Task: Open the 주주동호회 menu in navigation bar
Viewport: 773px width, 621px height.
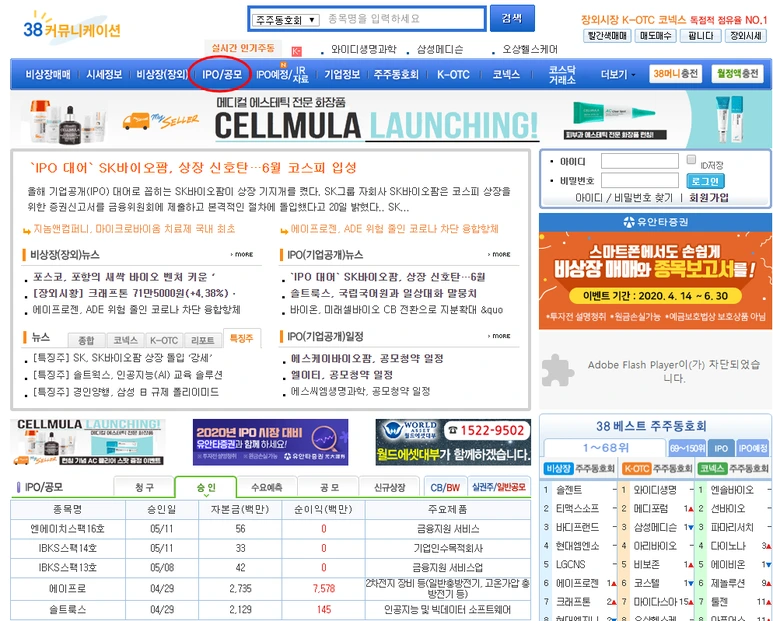Action: click(396, 74)
